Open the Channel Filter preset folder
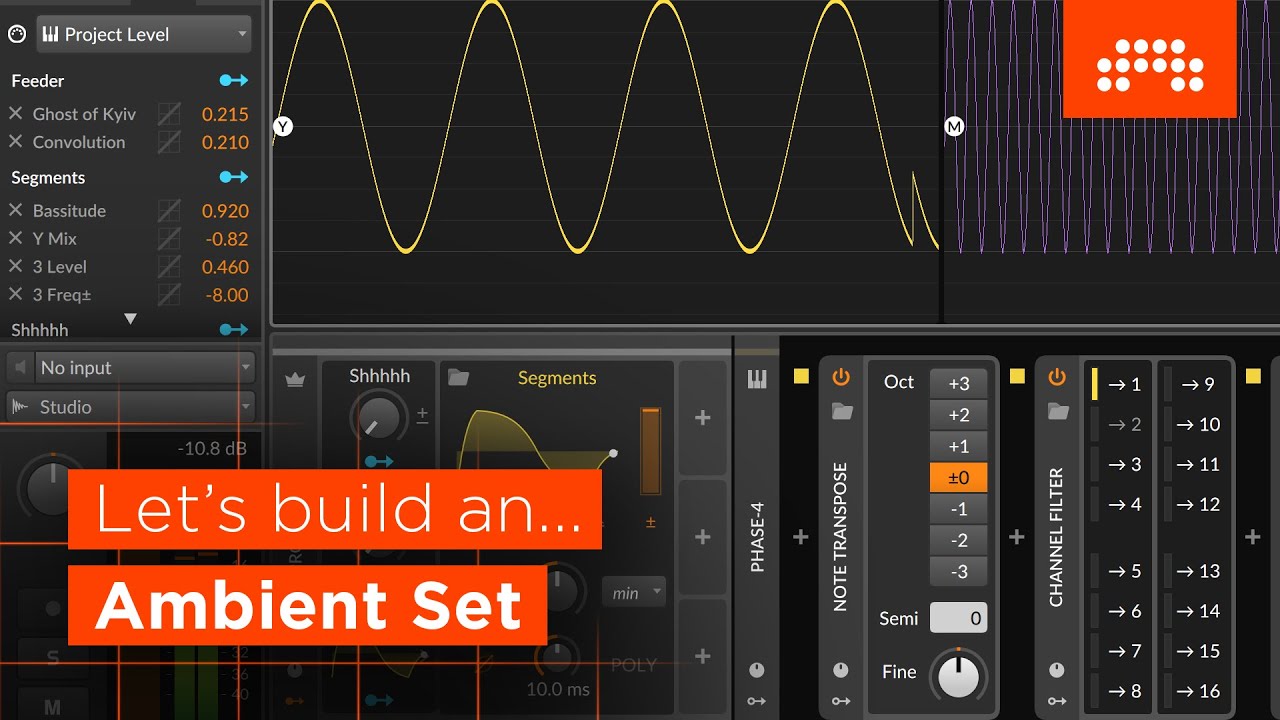 [1058, 411]
